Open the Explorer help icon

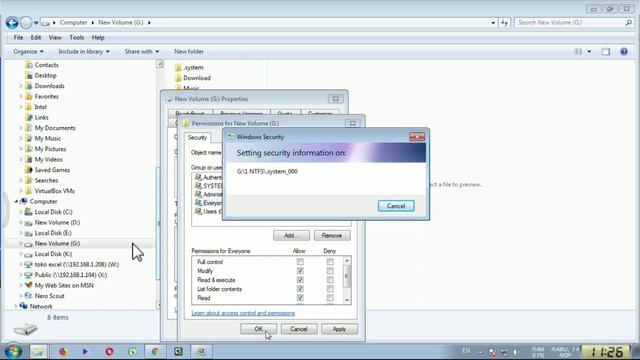[624, 51]
